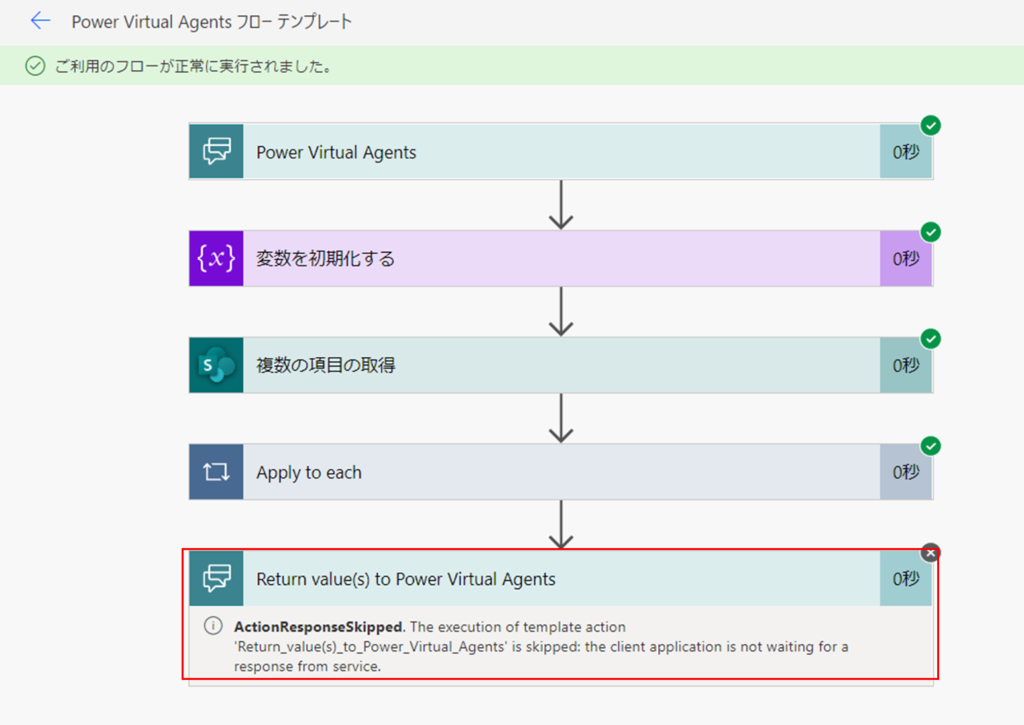Expand the 変数を初期化する step
1024x725 pixels.
click(561, 258)
